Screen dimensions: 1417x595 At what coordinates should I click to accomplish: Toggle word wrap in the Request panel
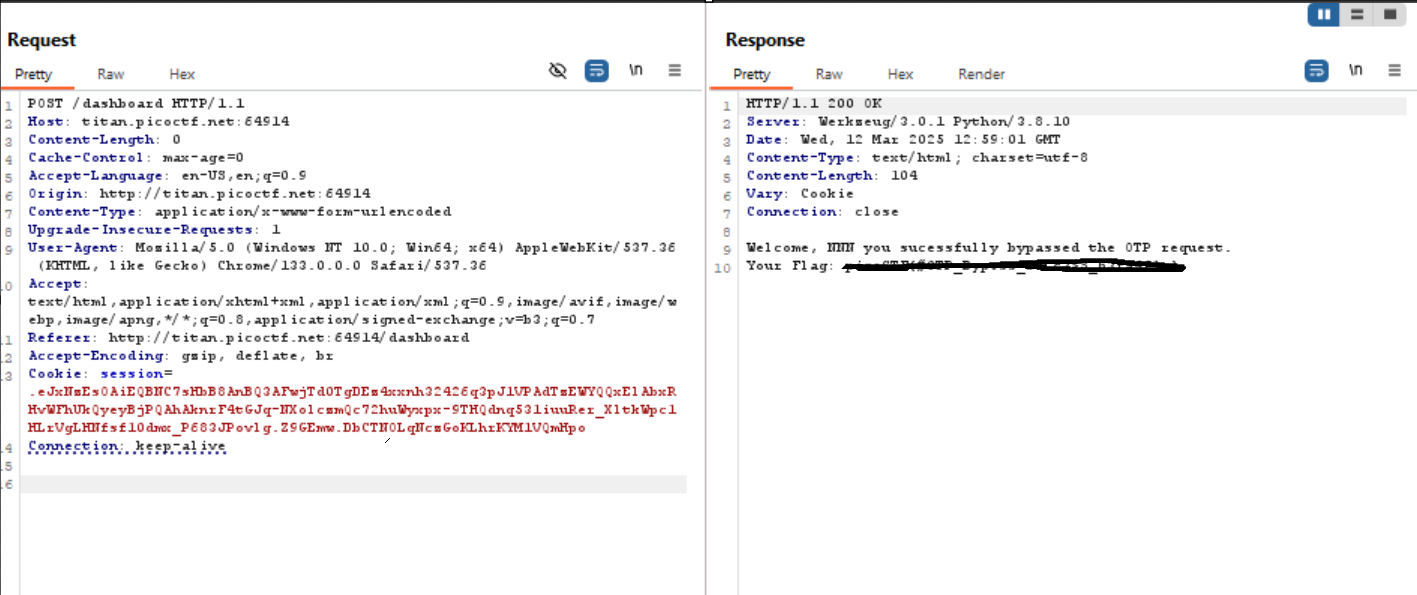[596, 70]
